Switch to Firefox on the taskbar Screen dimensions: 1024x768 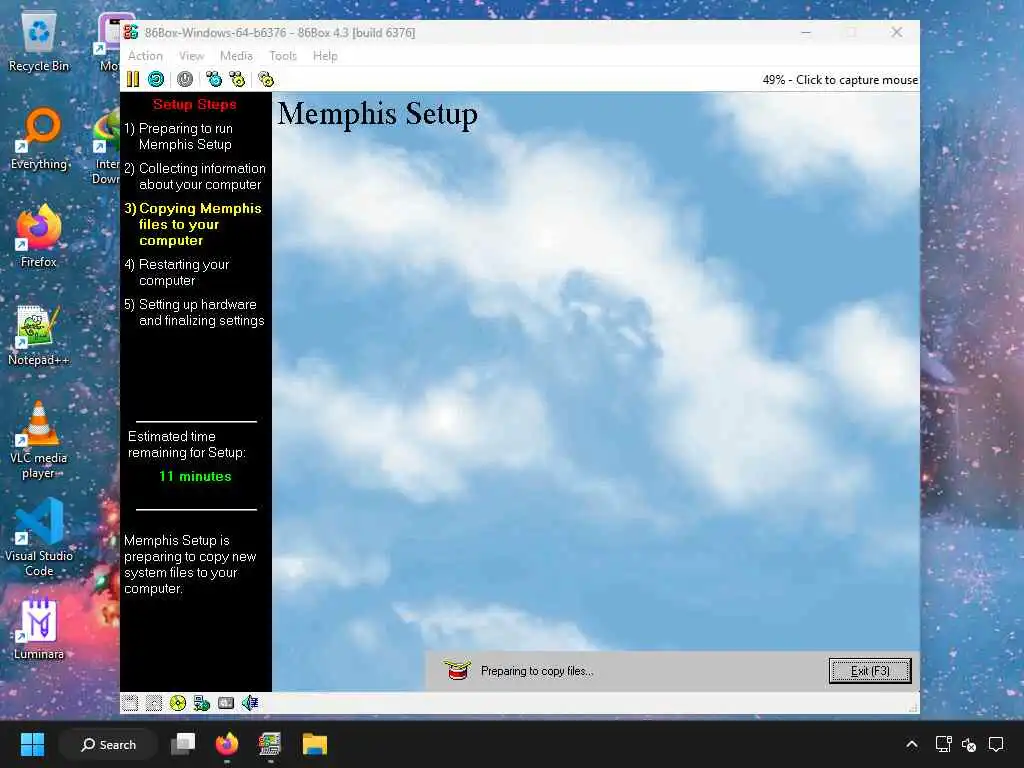click(x=227, y=744)
